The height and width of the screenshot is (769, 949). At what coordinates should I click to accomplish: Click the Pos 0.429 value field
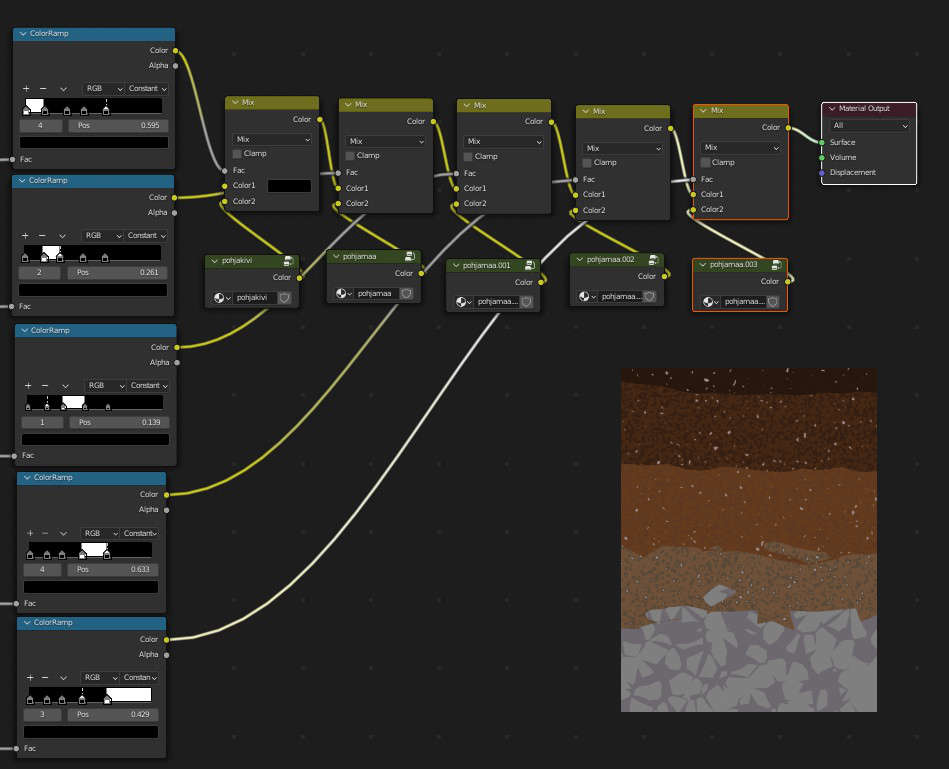click(x=112, y=715)
